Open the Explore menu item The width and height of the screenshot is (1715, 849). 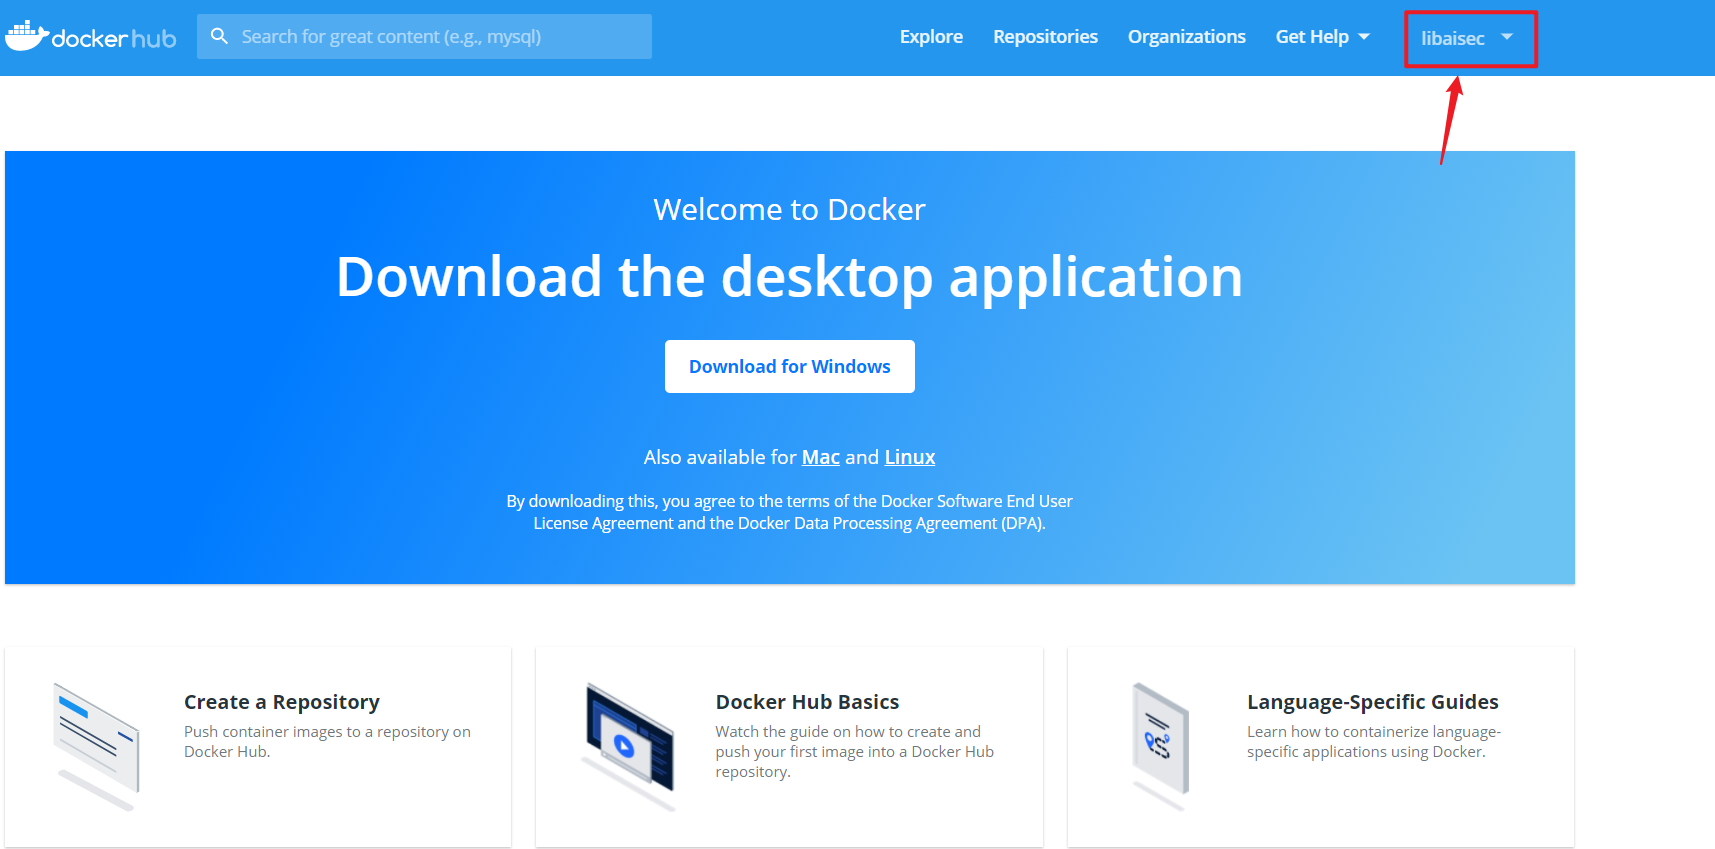pyautogui.click(x=931, y=37)
